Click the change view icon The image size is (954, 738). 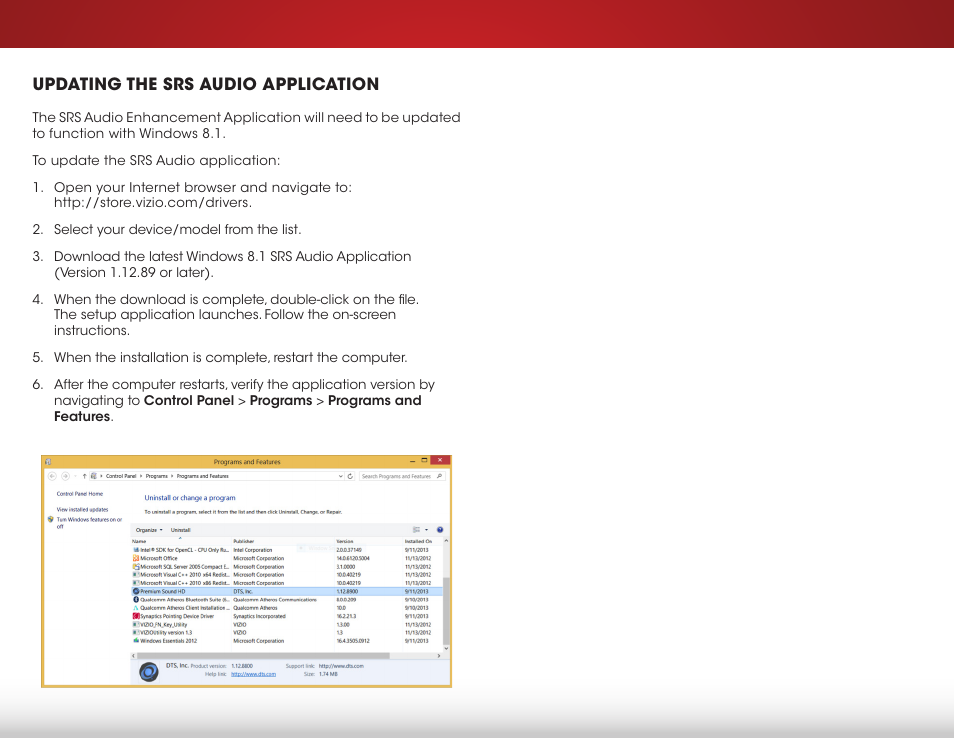point(417,530)
